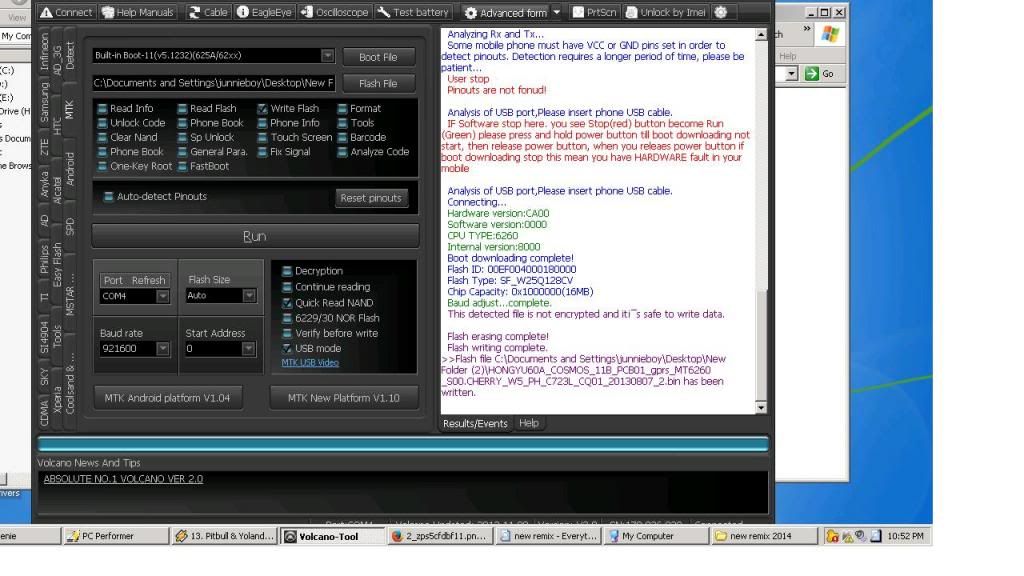Select the Write Flash radio option
This screenshot has width=1024, height=576.
click(262, 109)
